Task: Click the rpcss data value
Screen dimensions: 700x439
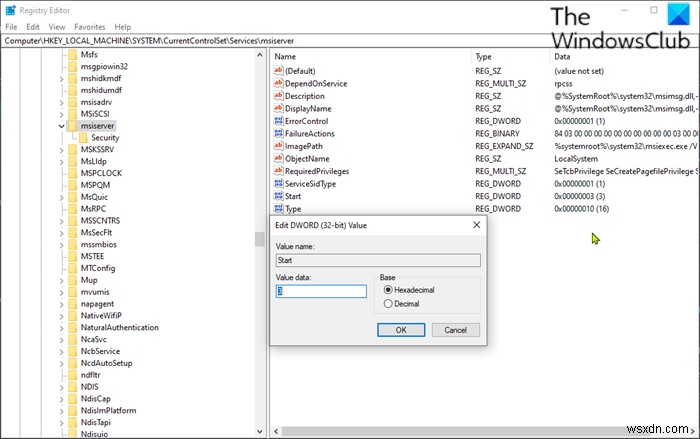Action: click(563, 84)
